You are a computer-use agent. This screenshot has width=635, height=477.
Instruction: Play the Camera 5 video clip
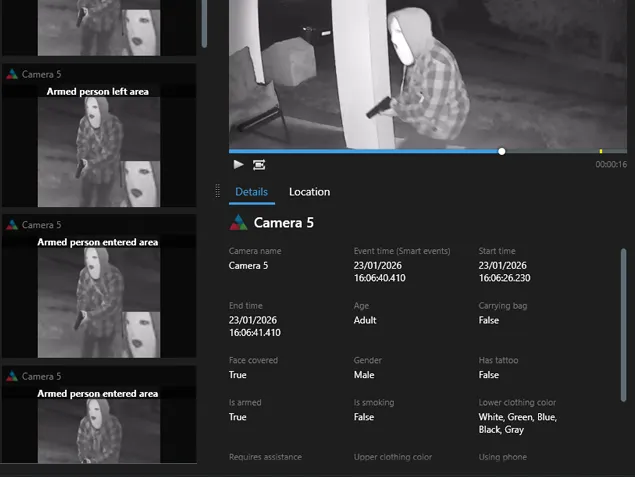point(238,164)
